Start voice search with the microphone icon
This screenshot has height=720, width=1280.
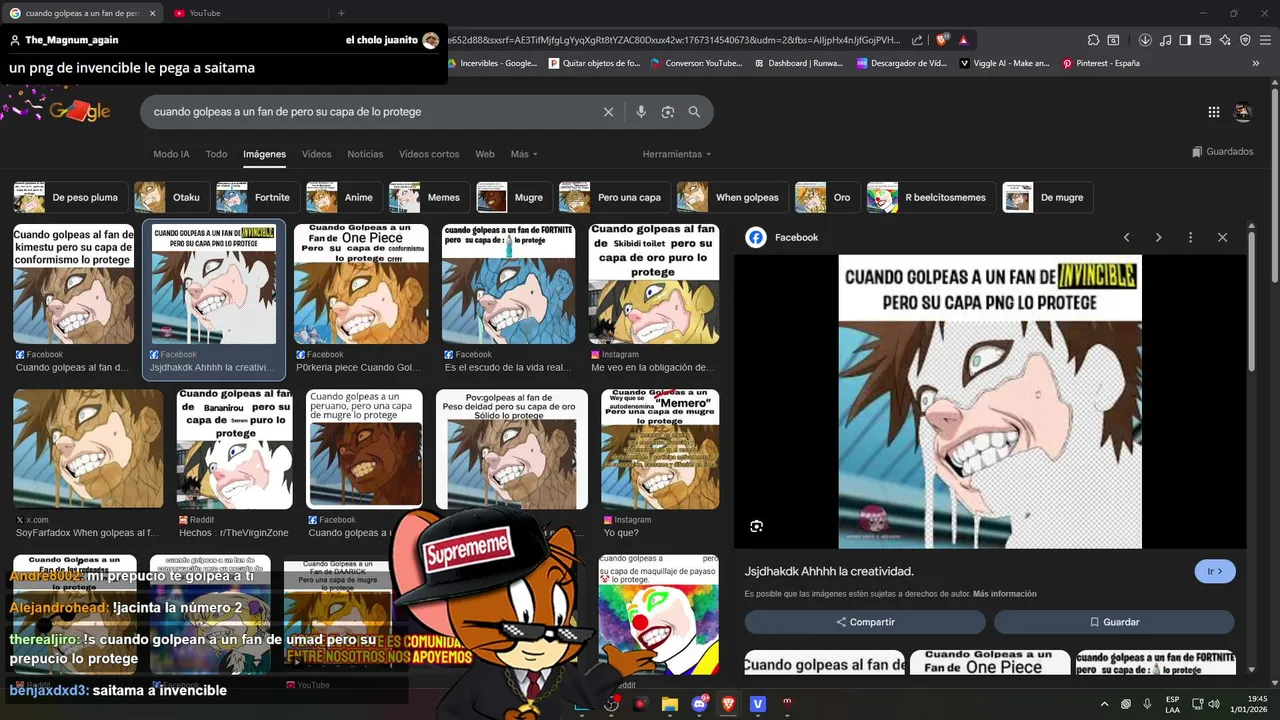[641, 112]
